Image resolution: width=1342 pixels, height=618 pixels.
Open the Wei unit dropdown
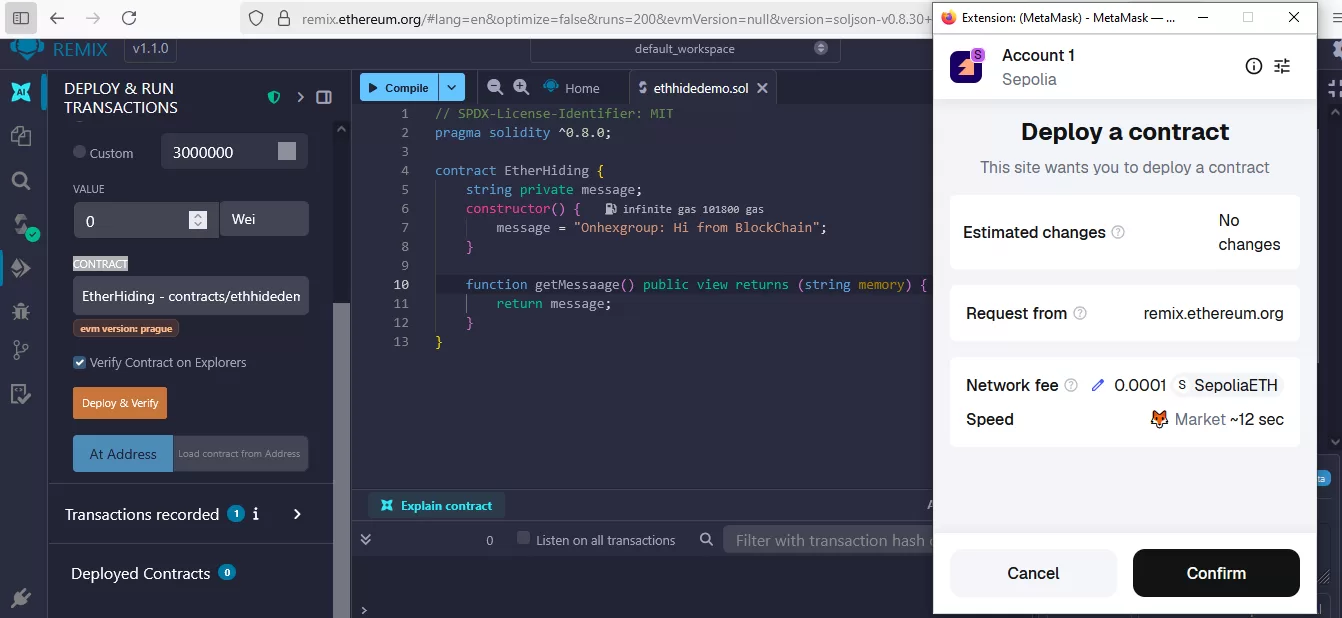[x=264, y=219]
